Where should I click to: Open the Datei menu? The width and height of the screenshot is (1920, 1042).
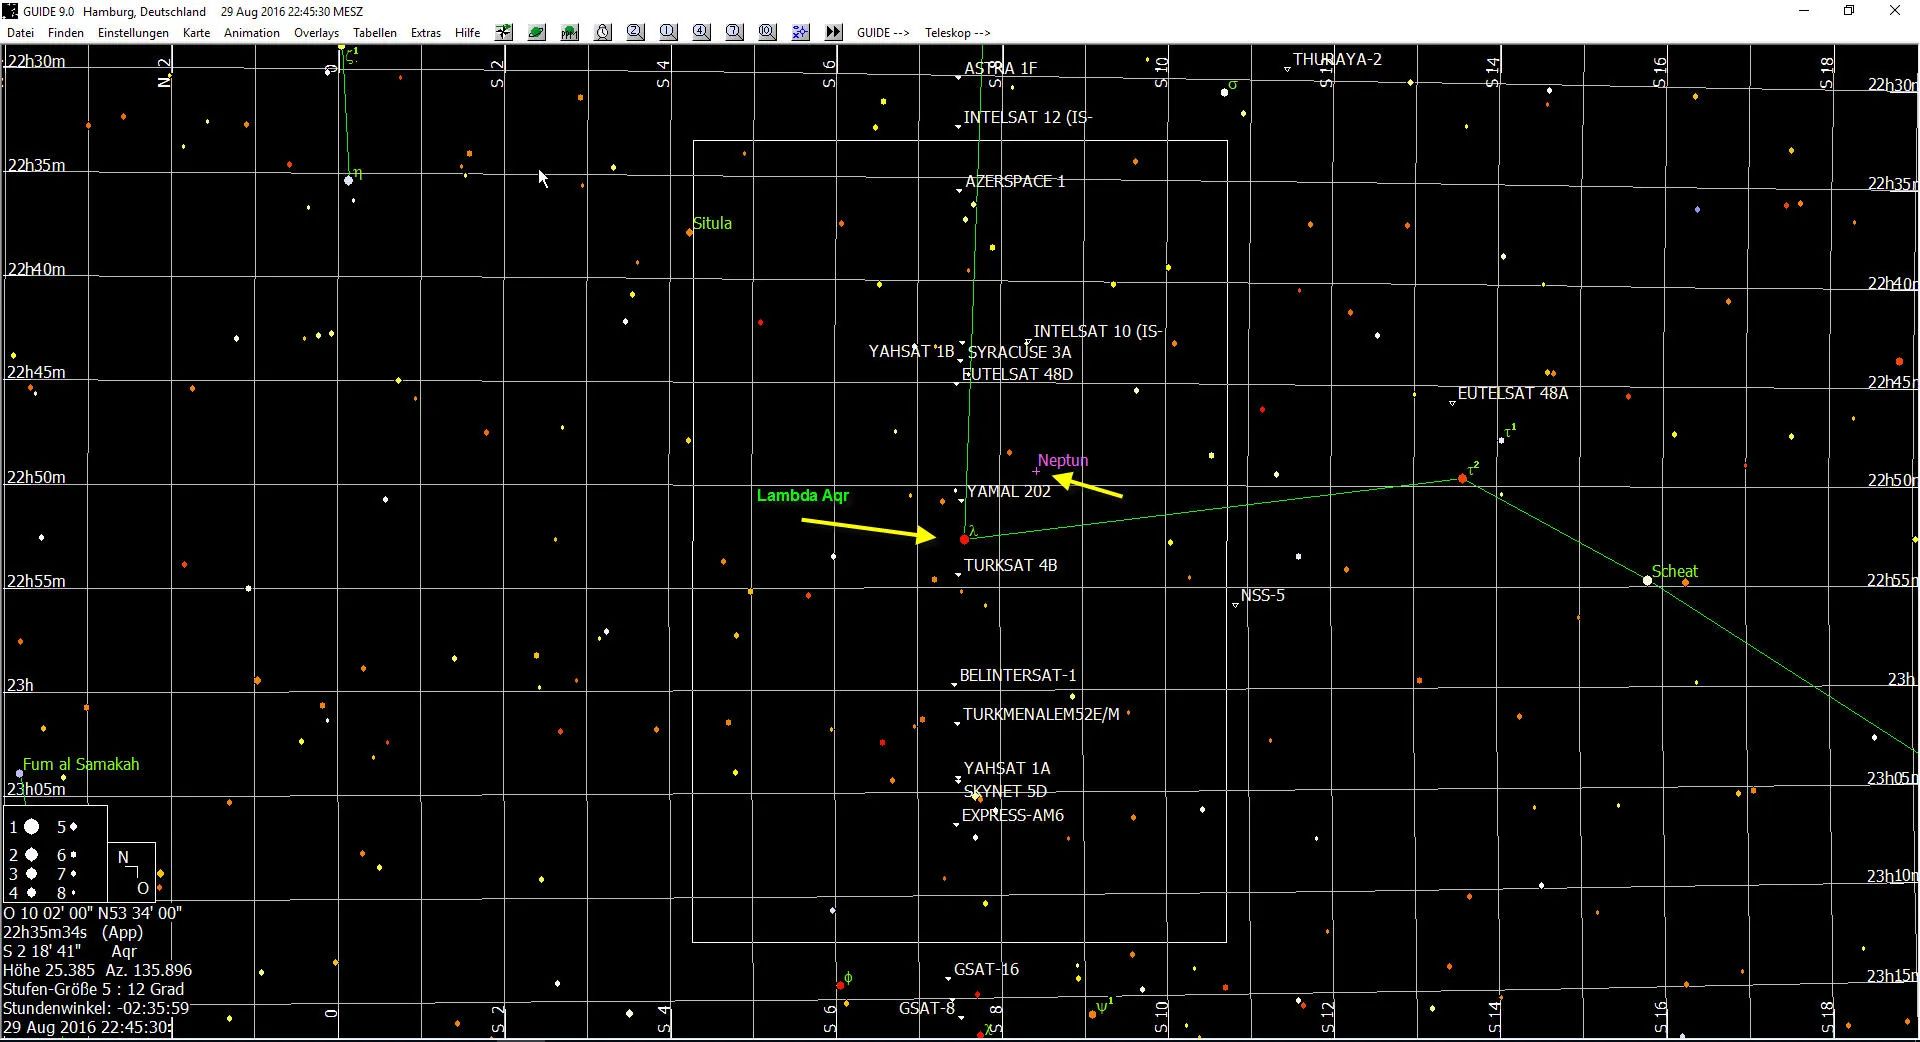[20, 33]
